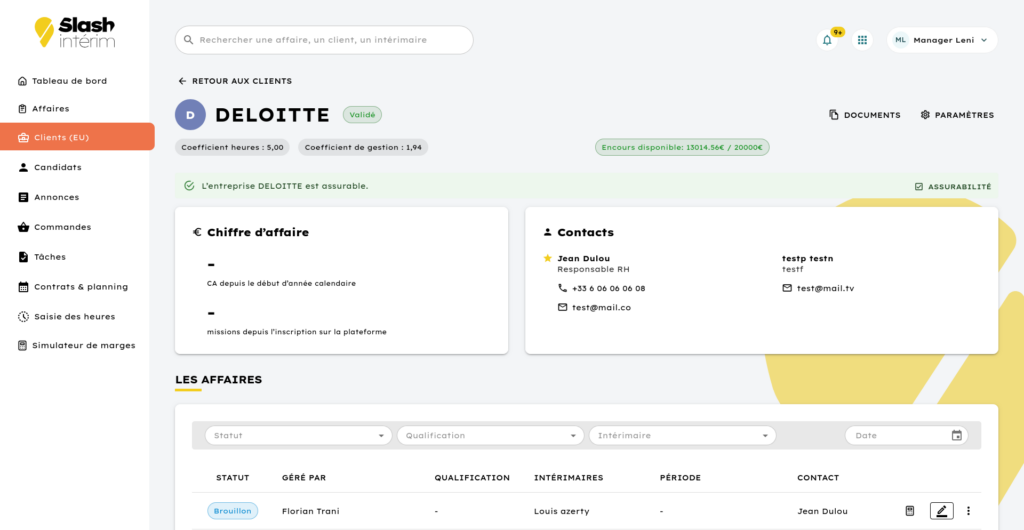Open the Qualification filter dropdown
Screen dimensions: 1024x530
click(x=490, y=435)
